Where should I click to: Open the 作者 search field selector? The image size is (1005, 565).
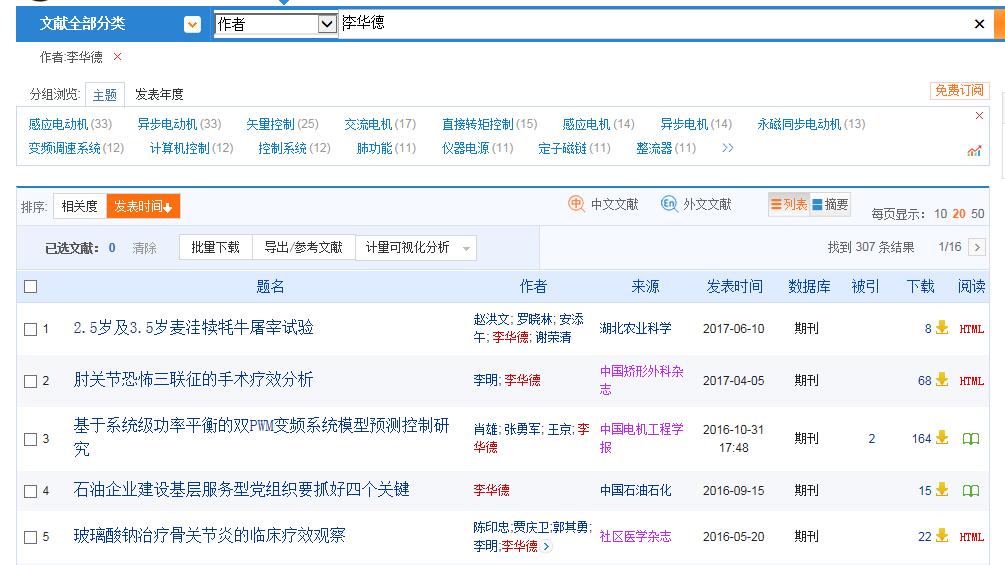[275, 24]
